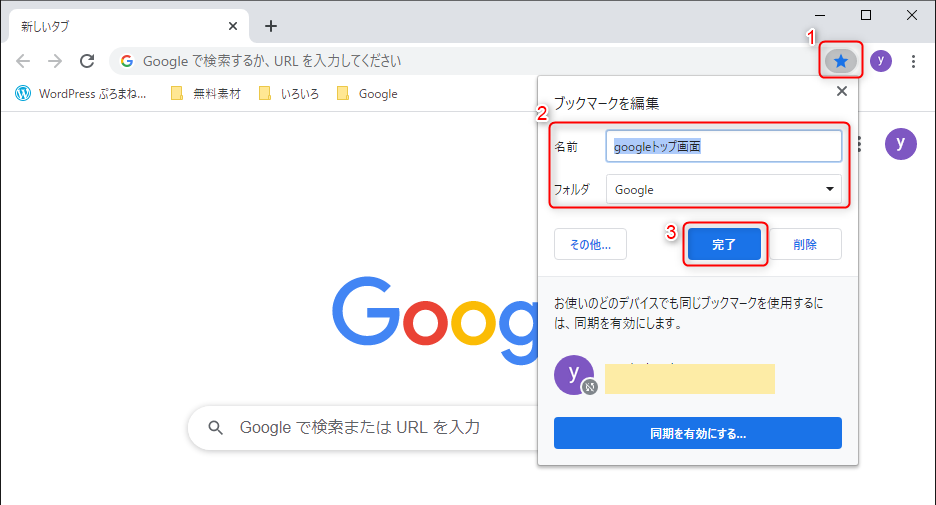
Task: Open the WordPress ぶろまね bookmark
Action: (x=81, y=94)
